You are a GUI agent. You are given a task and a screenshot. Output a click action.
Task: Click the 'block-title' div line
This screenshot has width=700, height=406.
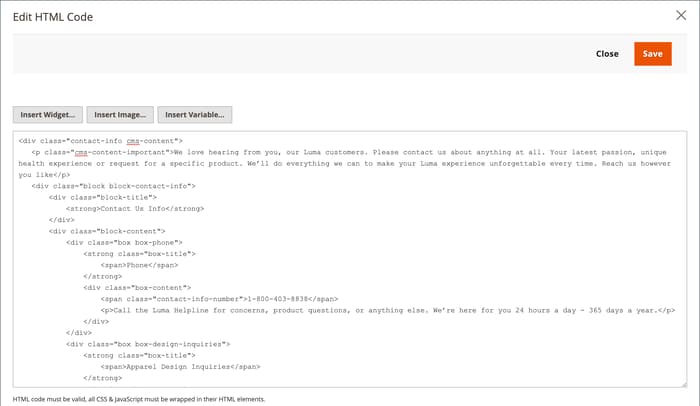pos(103,197)
